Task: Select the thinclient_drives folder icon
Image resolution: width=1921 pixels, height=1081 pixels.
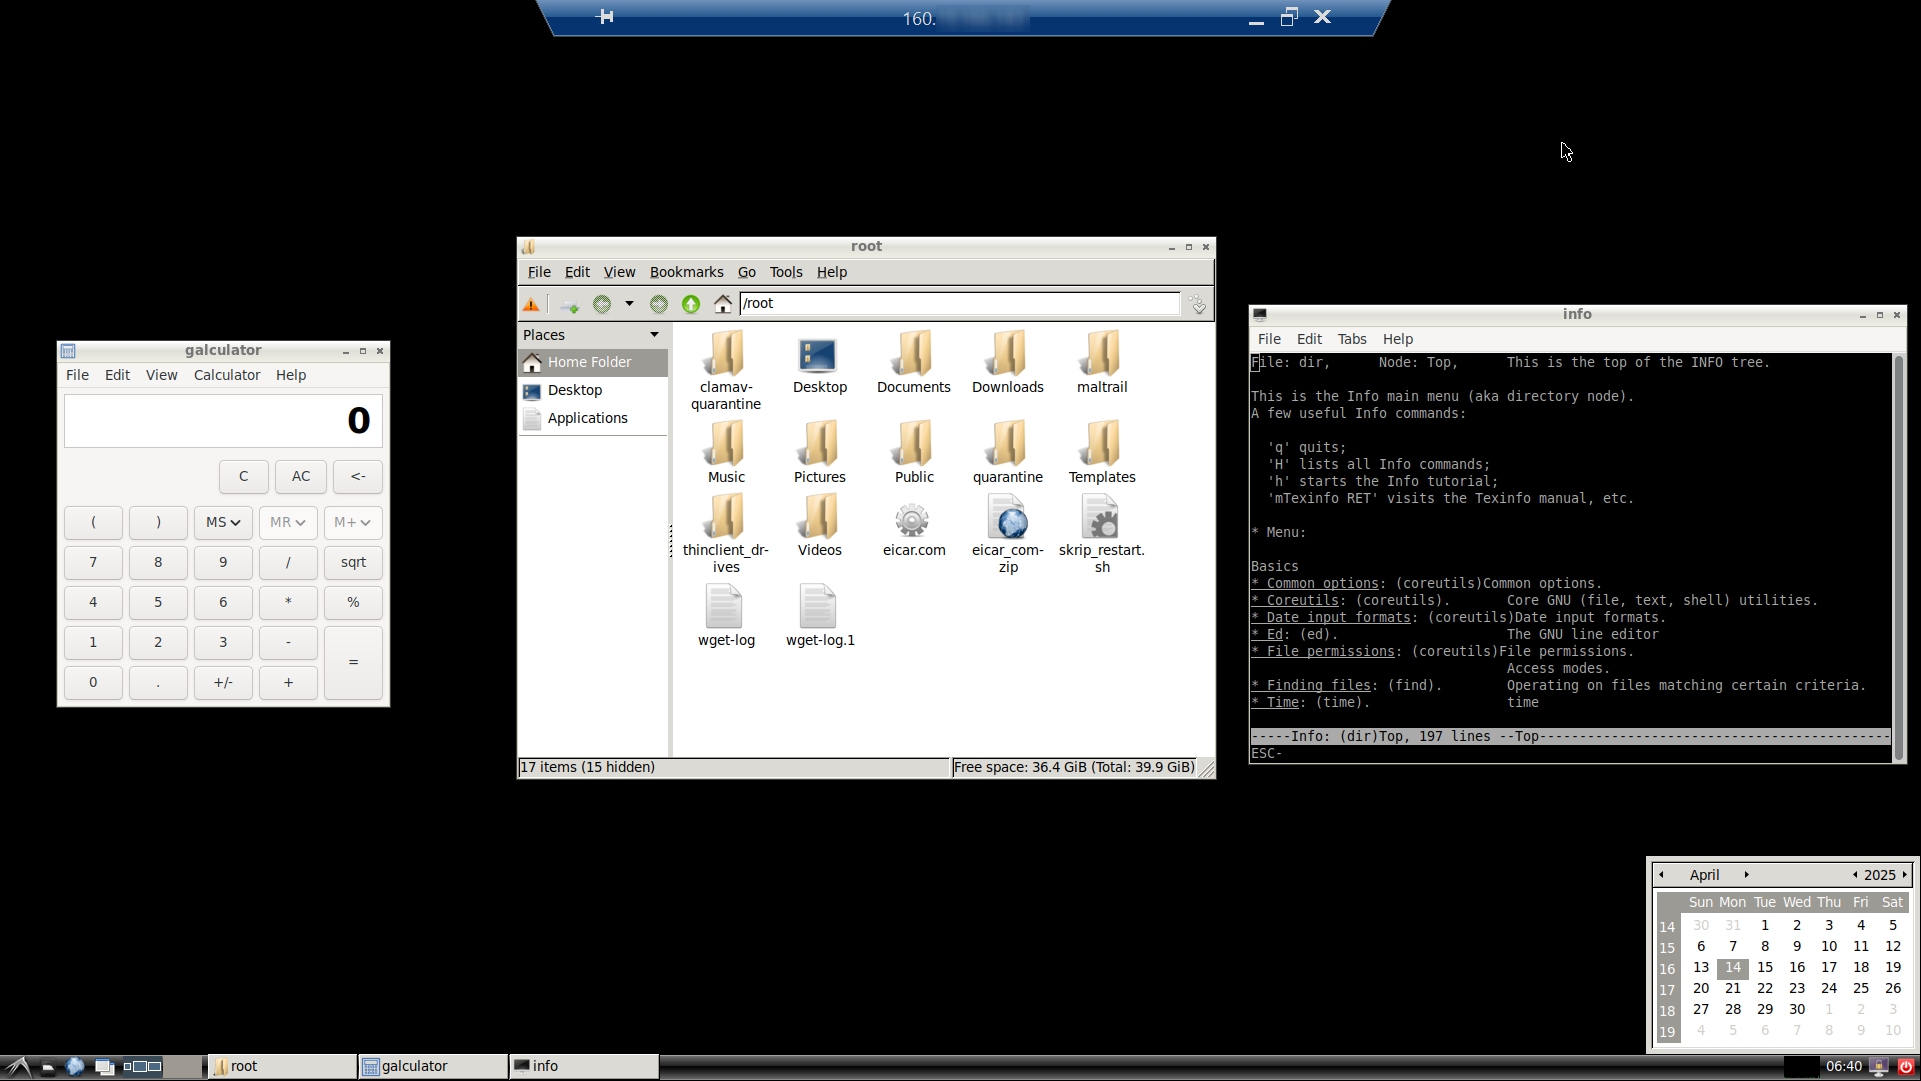Action: (x=726, y=517)
